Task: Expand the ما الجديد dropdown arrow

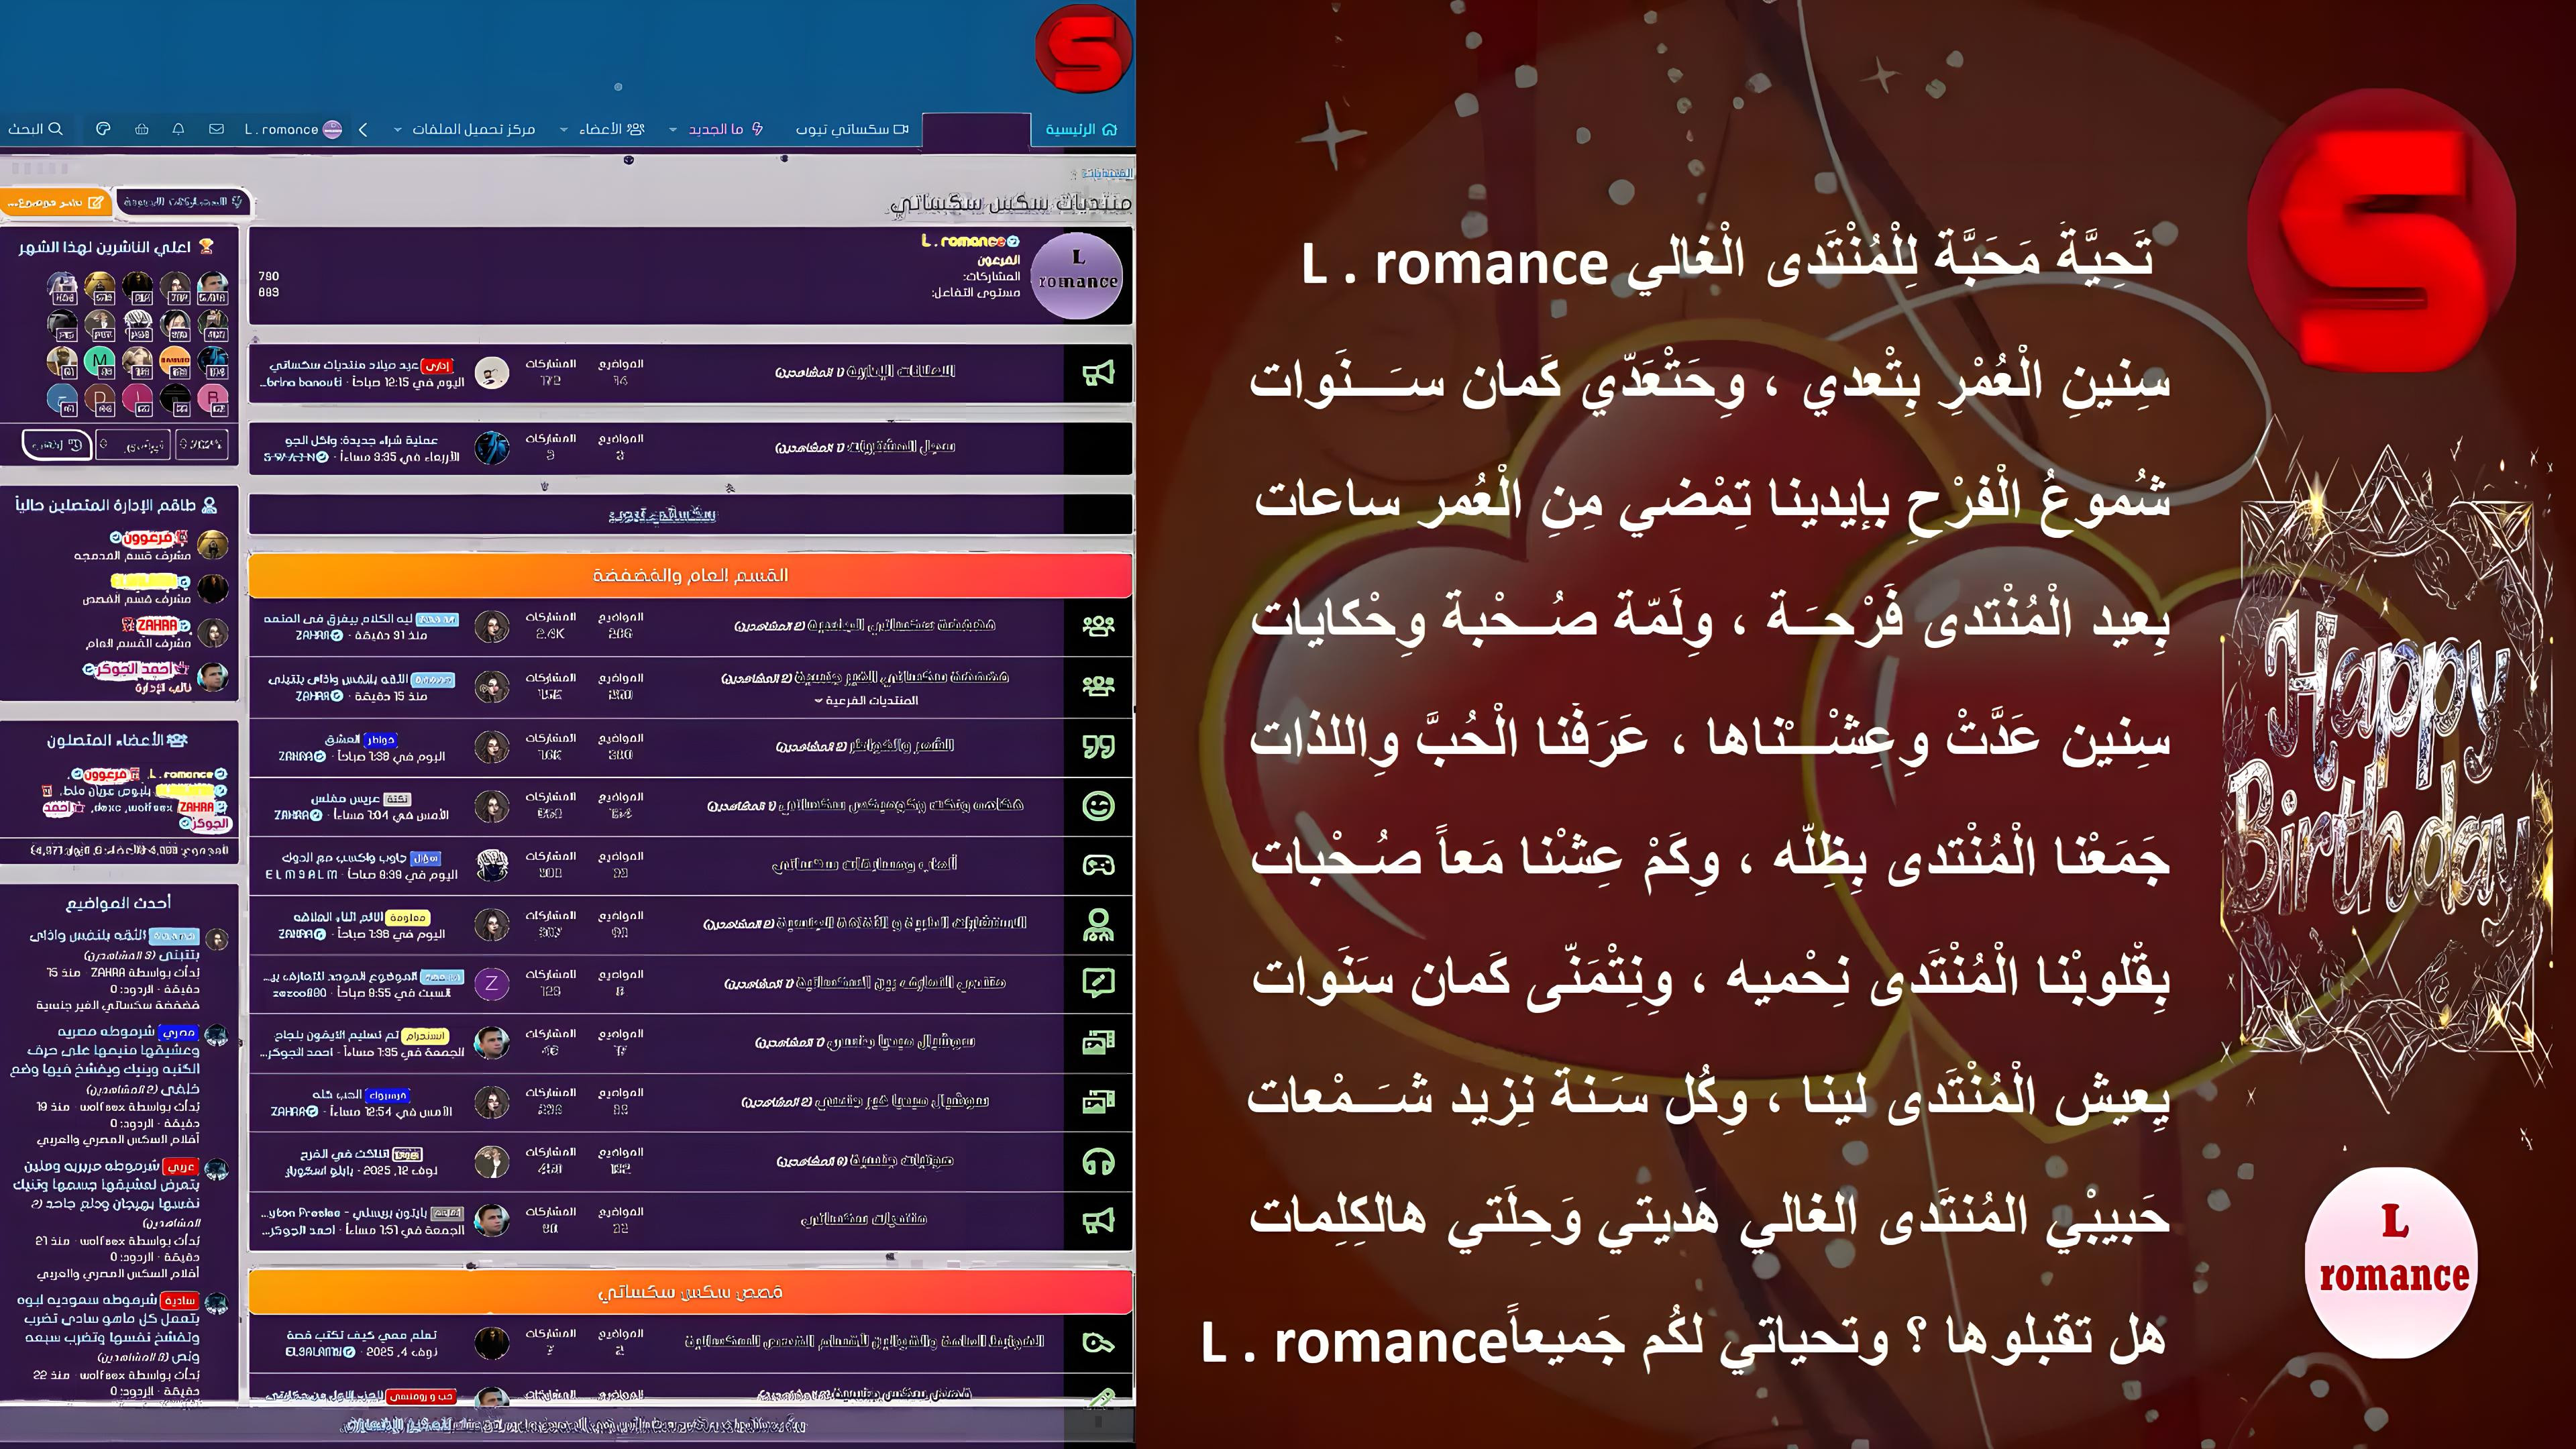Action: pyautogui.click(x=672, y=130)
